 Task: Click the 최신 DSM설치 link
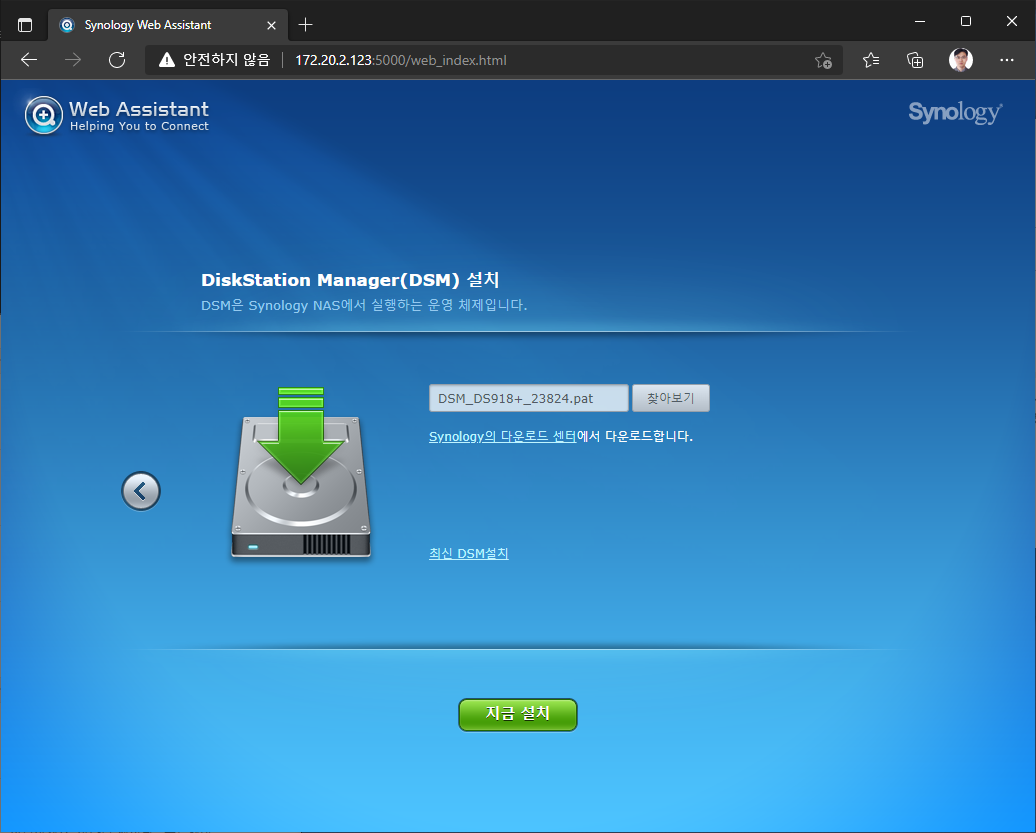[x=468, y=553]
